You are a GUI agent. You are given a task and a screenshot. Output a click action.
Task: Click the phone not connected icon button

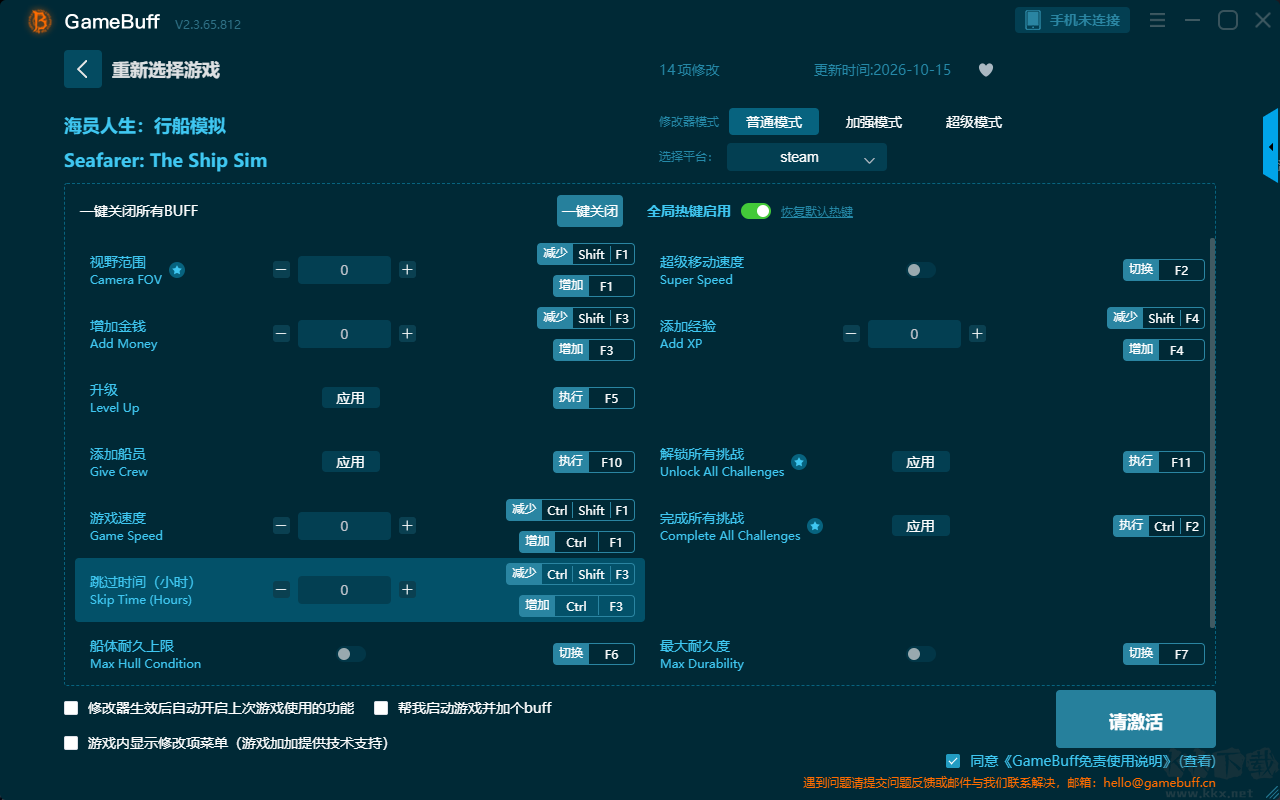click(1073, 20)
